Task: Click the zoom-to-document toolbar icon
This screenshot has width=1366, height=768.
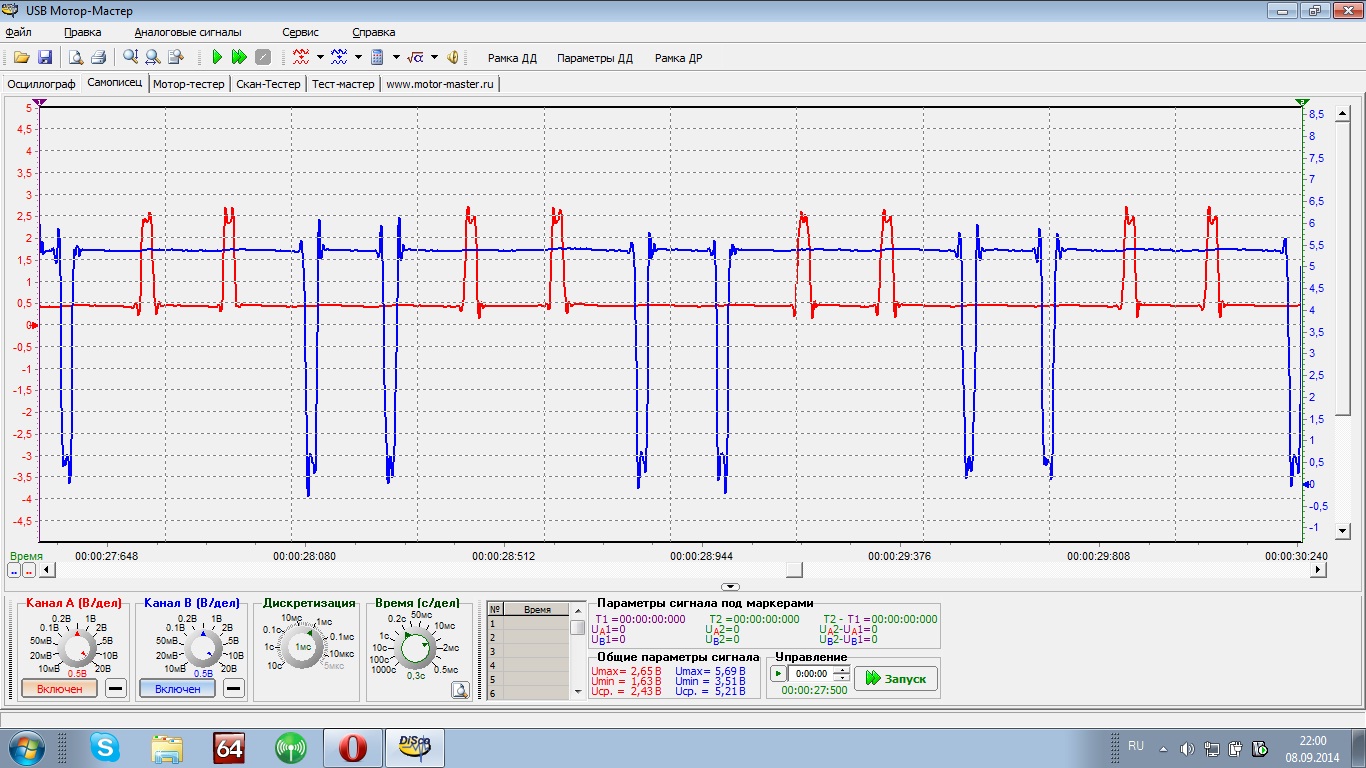Action: pos(175,58)
